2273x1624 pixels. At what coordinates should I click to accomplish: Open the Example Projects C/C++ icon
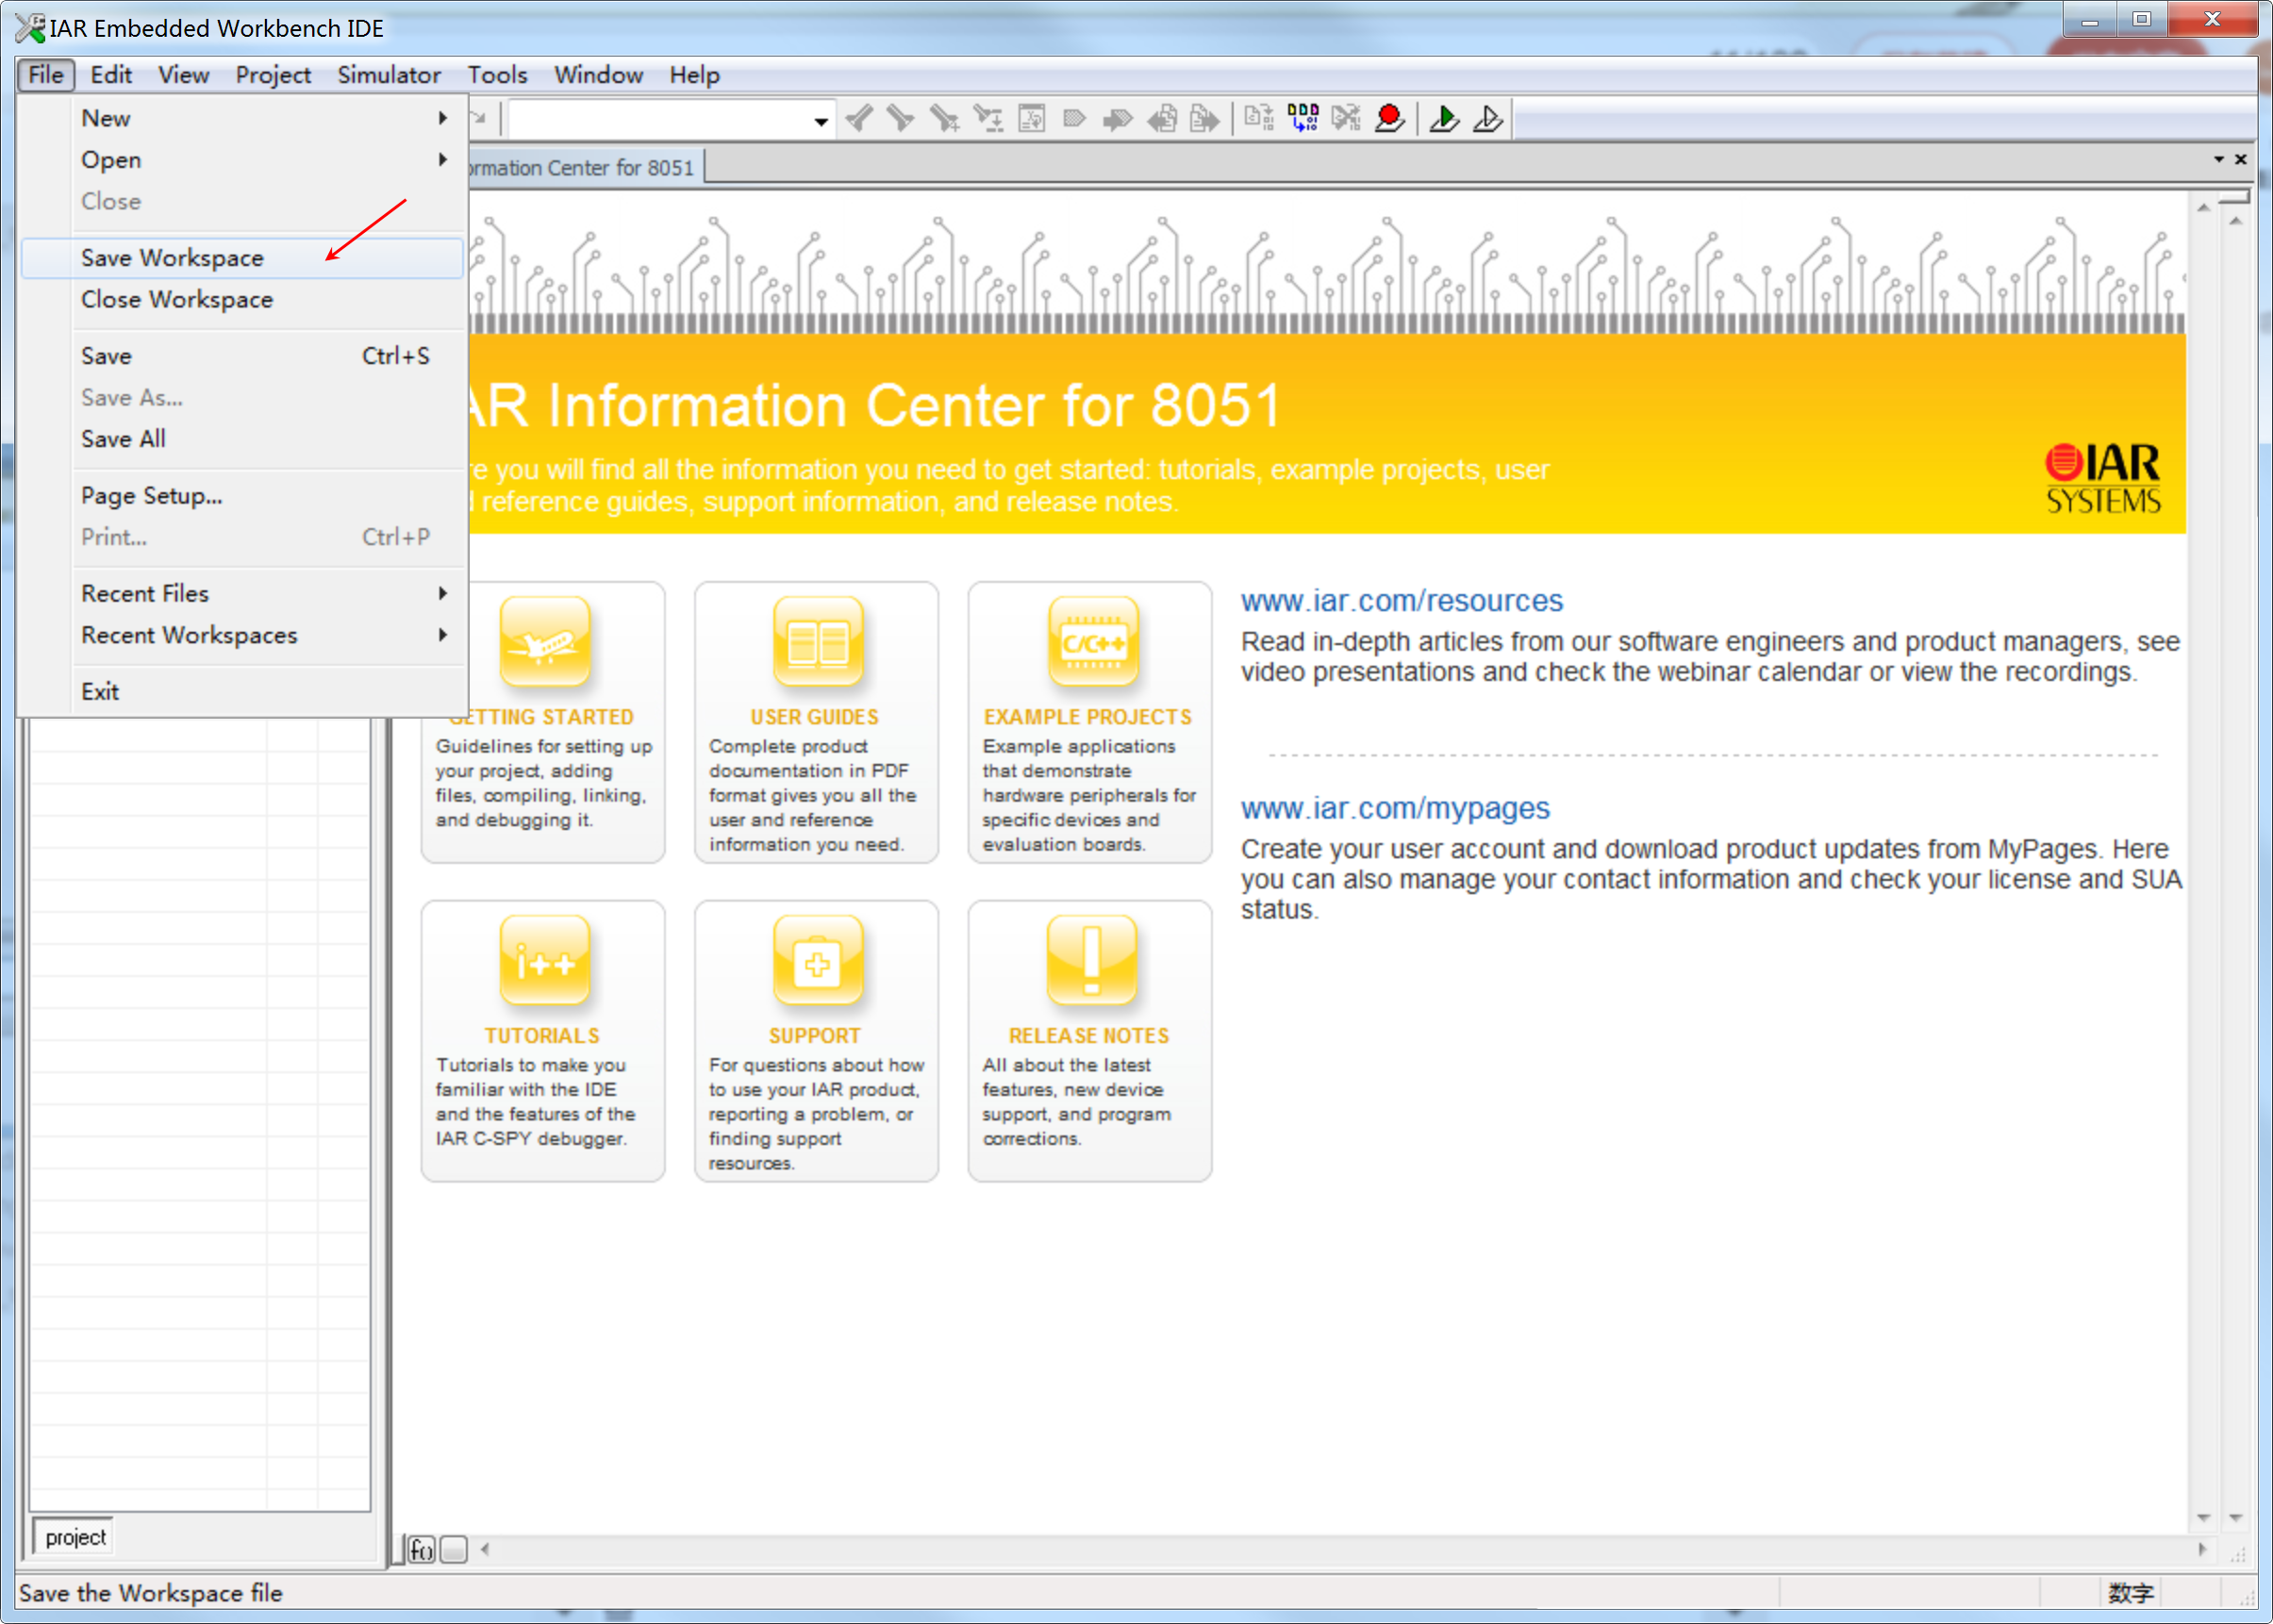pos(1092,643)
